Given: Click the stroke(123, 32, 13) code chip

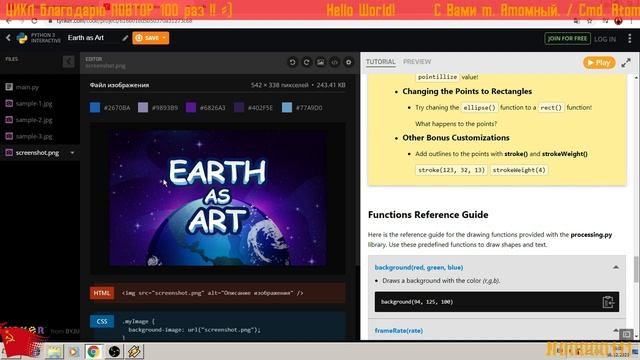Looking at the screenshot, I should click(x=451, y=170).
